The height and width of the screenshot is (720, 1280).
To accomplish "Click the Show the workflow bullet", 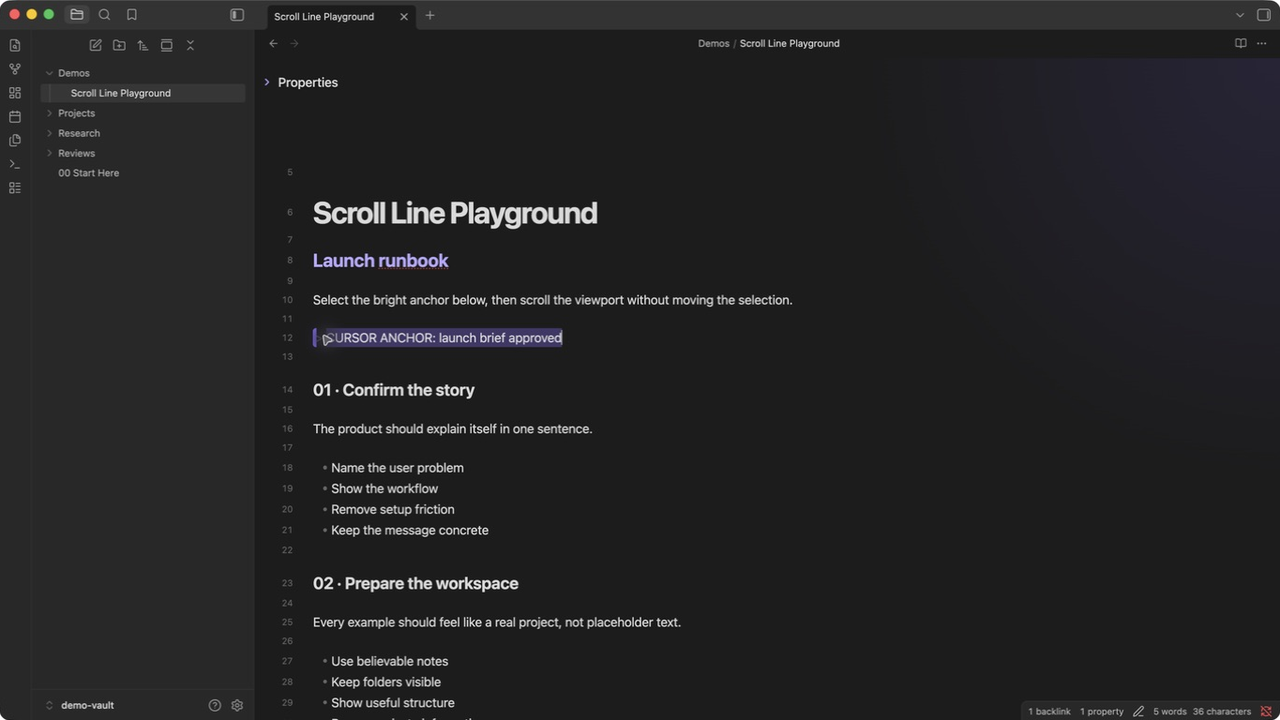I will click(384, 489).
